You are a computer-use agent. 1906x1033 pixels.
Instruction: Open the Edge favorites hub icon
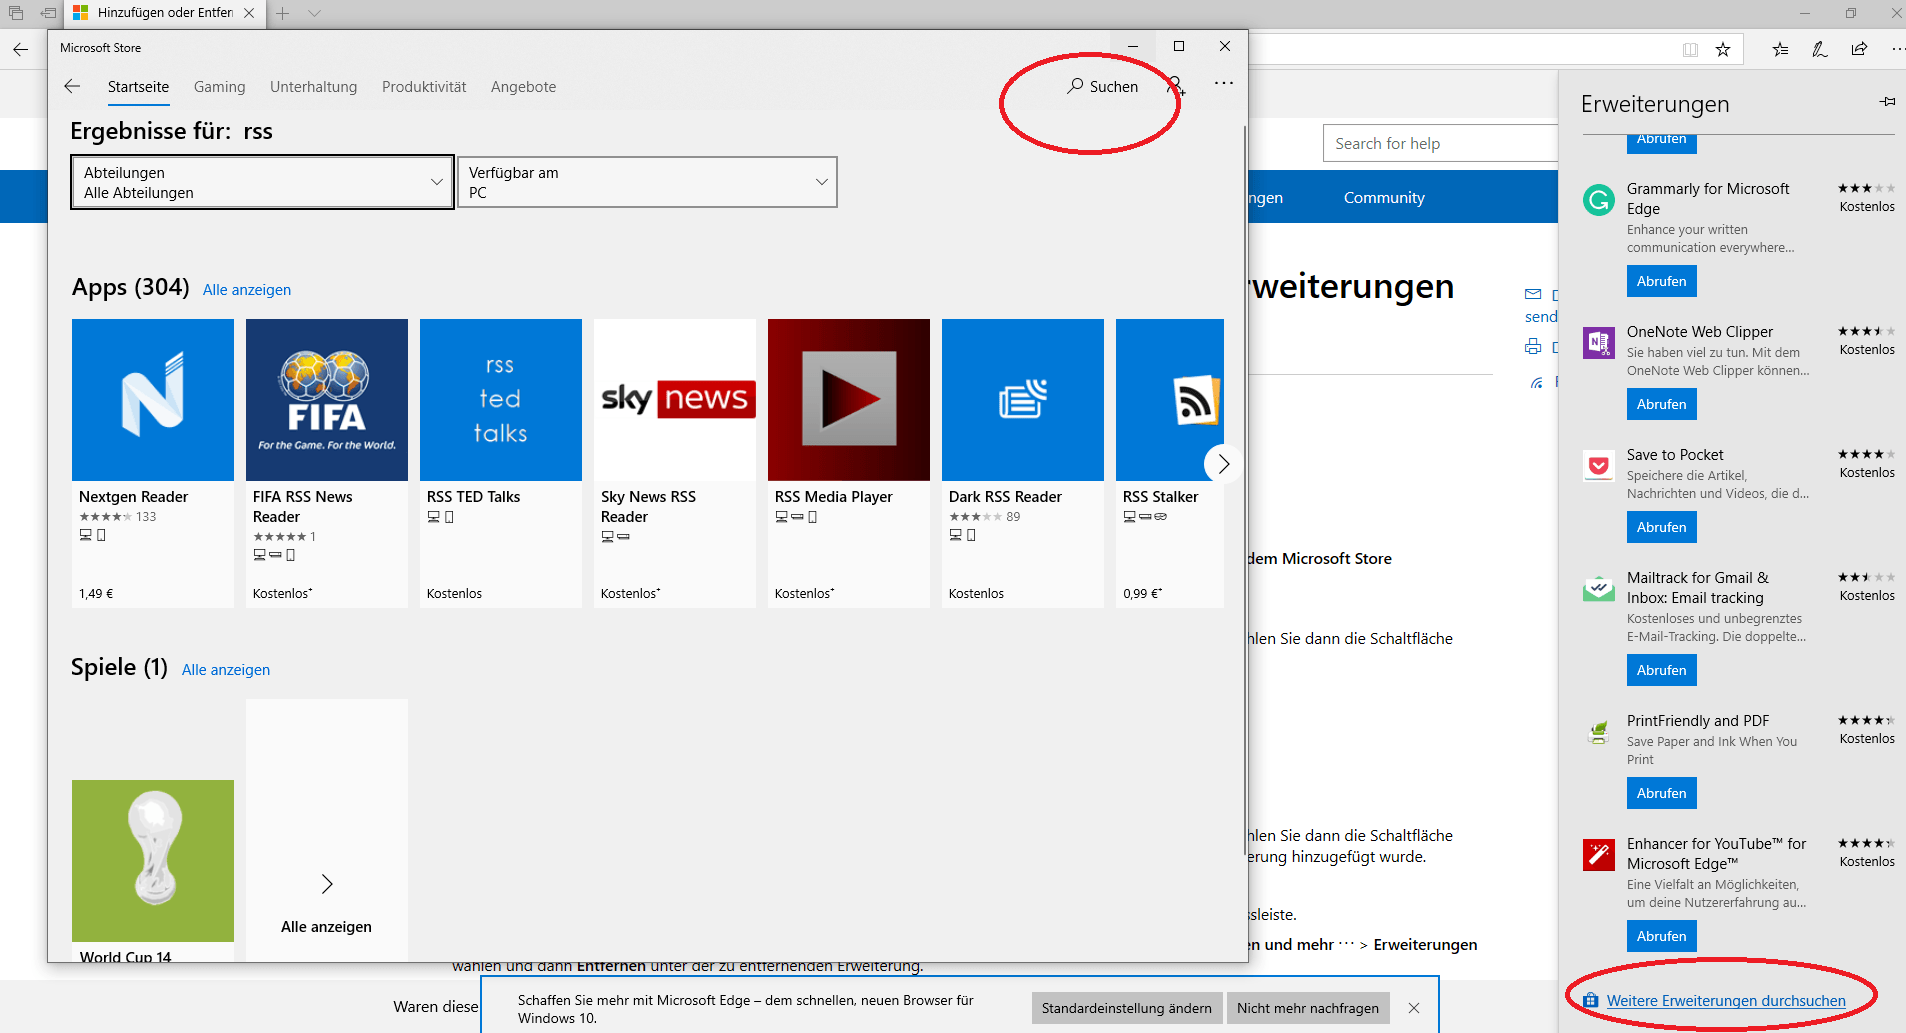coord(1780,49)
